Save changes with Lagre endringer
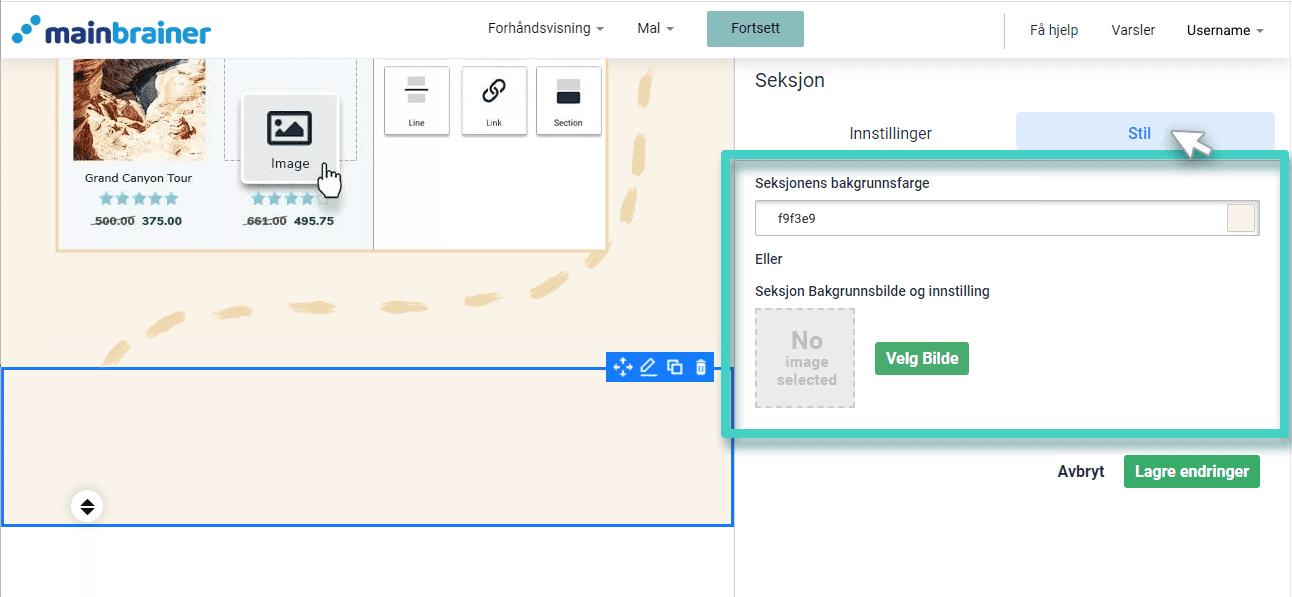The width and height of the screenshot is (1292, 597). (x=1191, y=471)
